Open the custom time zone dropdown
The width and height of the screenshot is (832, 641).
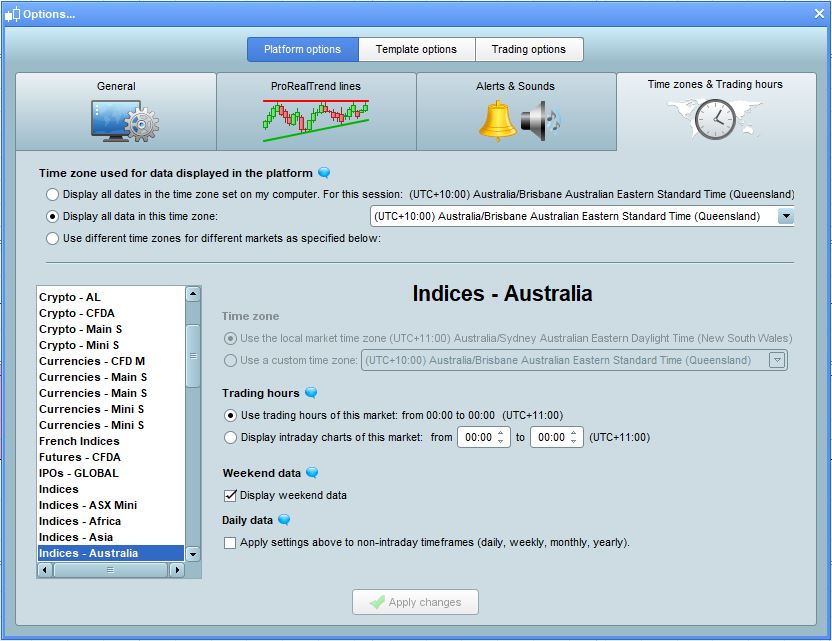pyautogui.click(x=777, y=360)
